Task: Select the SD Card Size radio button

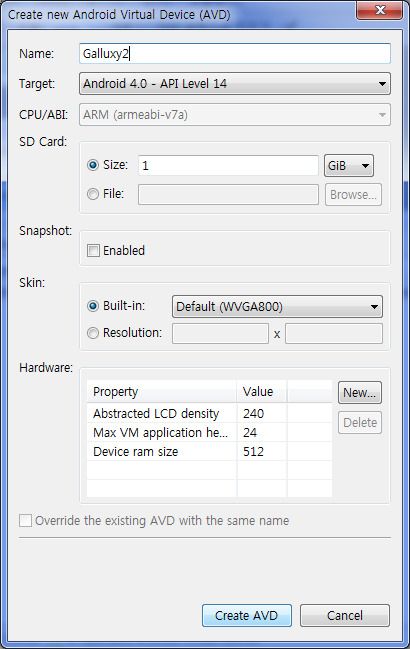Action: (x=93, y=165)
